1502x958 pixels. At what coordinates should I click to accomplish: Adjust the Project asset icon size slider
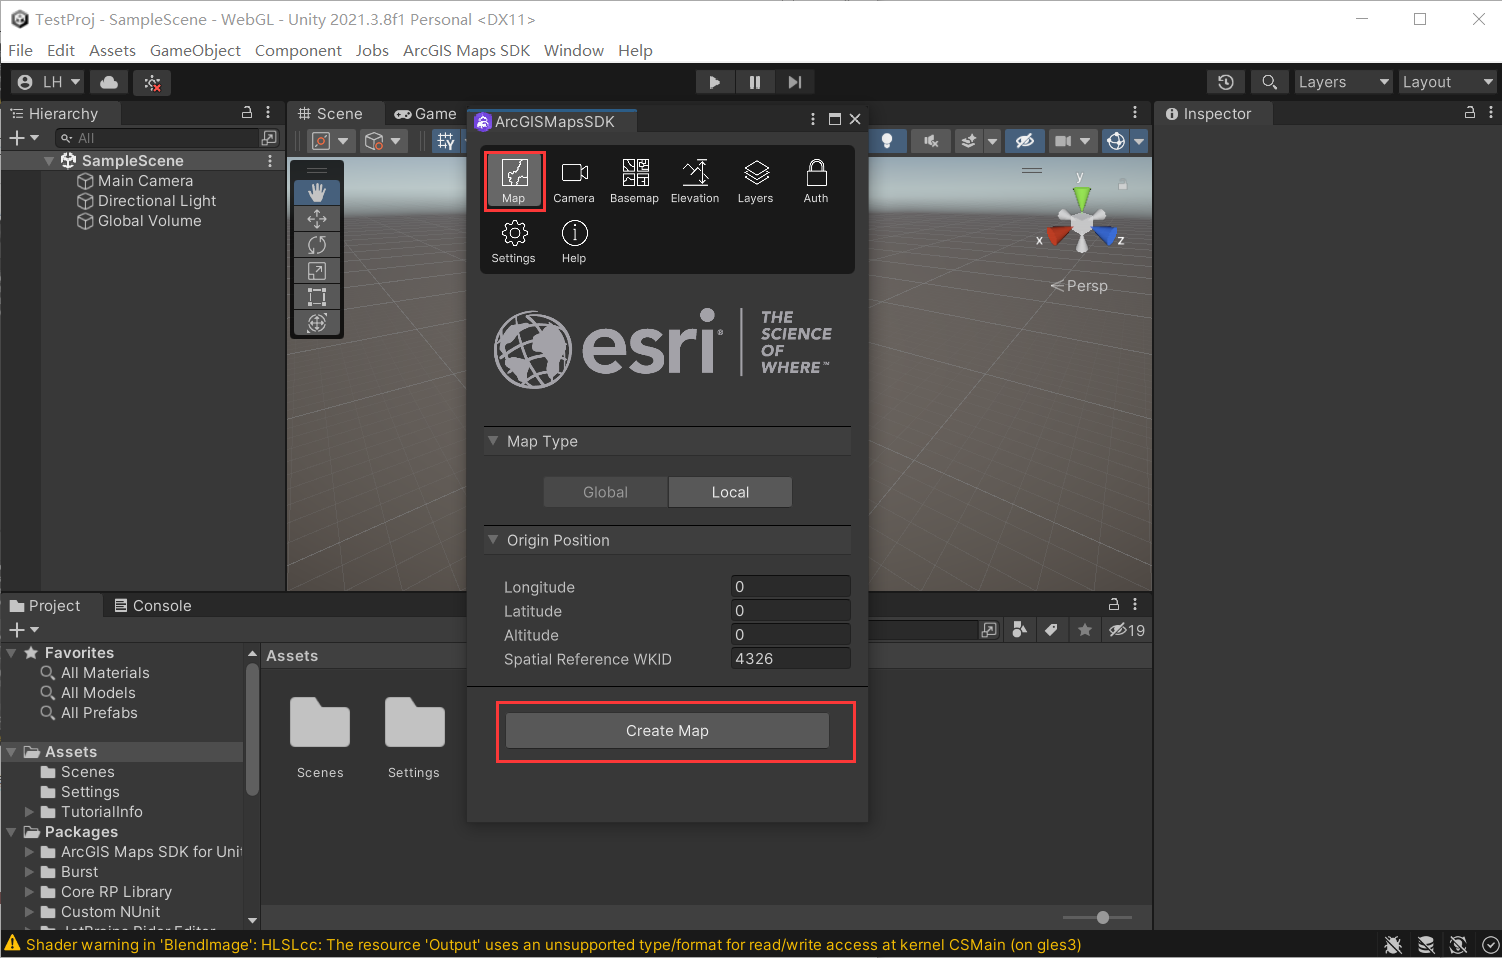point(1097,917)
